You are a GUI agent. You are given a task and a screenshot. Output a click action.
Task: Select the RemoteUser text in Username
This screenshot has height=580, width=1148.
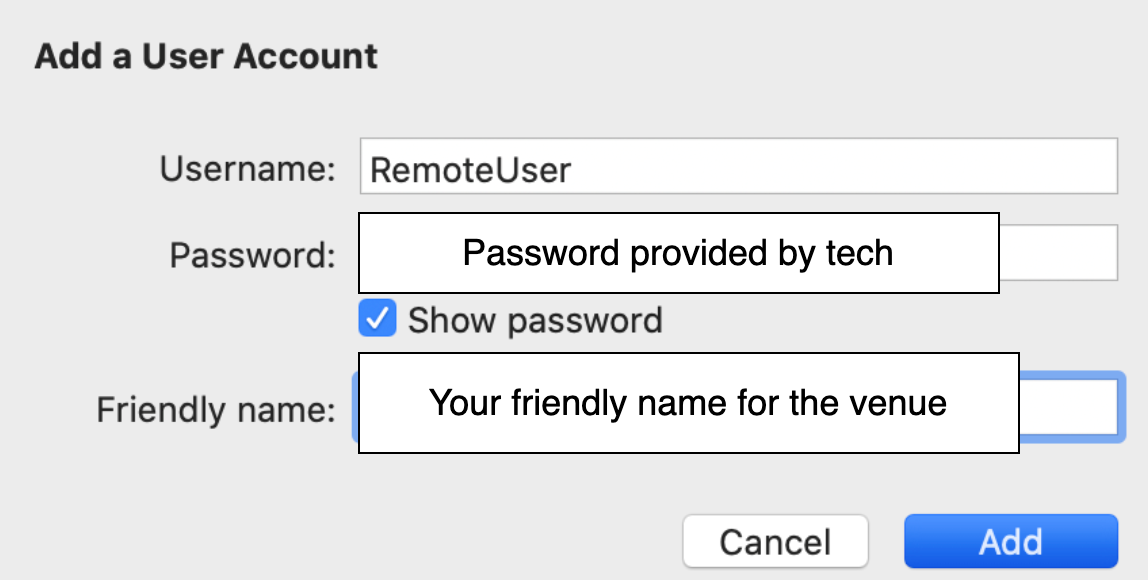[x=470, y=169]
